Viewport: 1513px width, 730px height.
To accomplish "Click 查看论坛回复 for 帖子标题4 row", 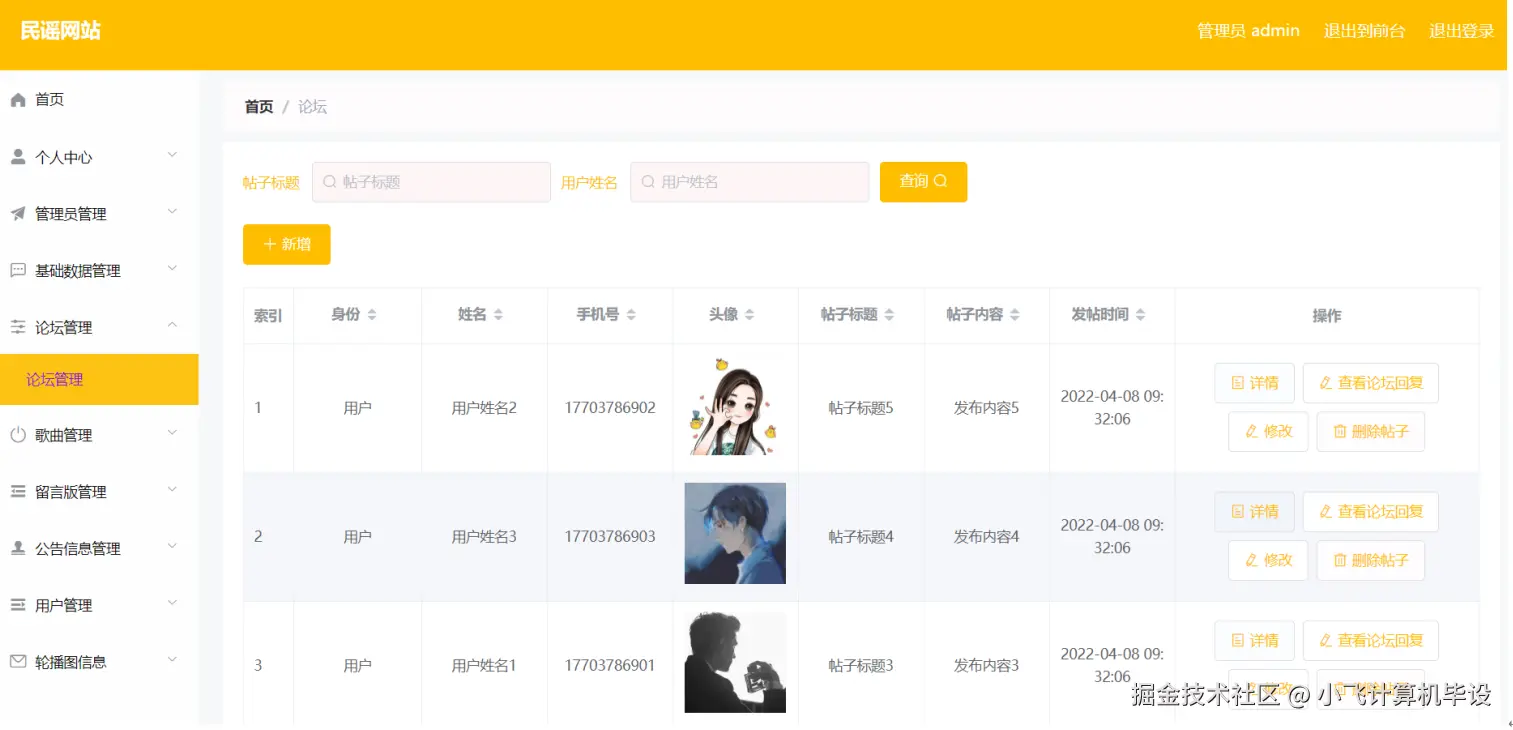I will point(1370,512).
